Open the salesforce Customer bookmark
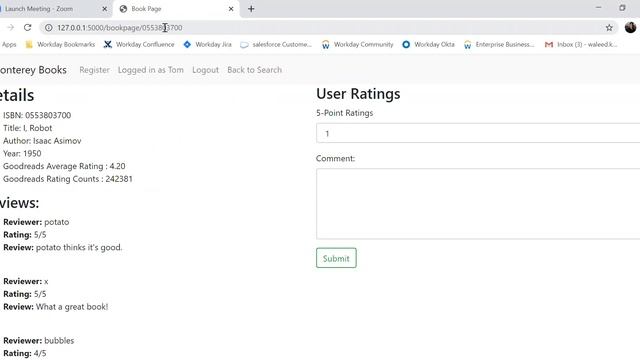 tap(276, 44)
